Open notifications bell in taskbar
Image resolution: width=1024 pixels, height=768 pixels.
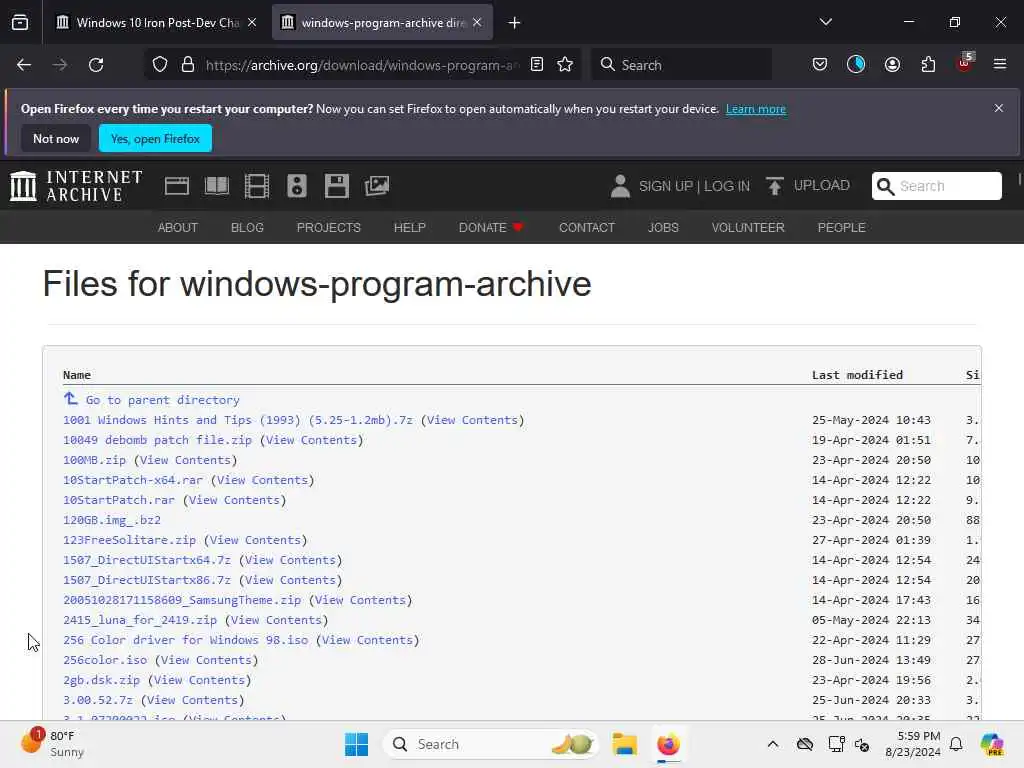click(x=956, y=744)
